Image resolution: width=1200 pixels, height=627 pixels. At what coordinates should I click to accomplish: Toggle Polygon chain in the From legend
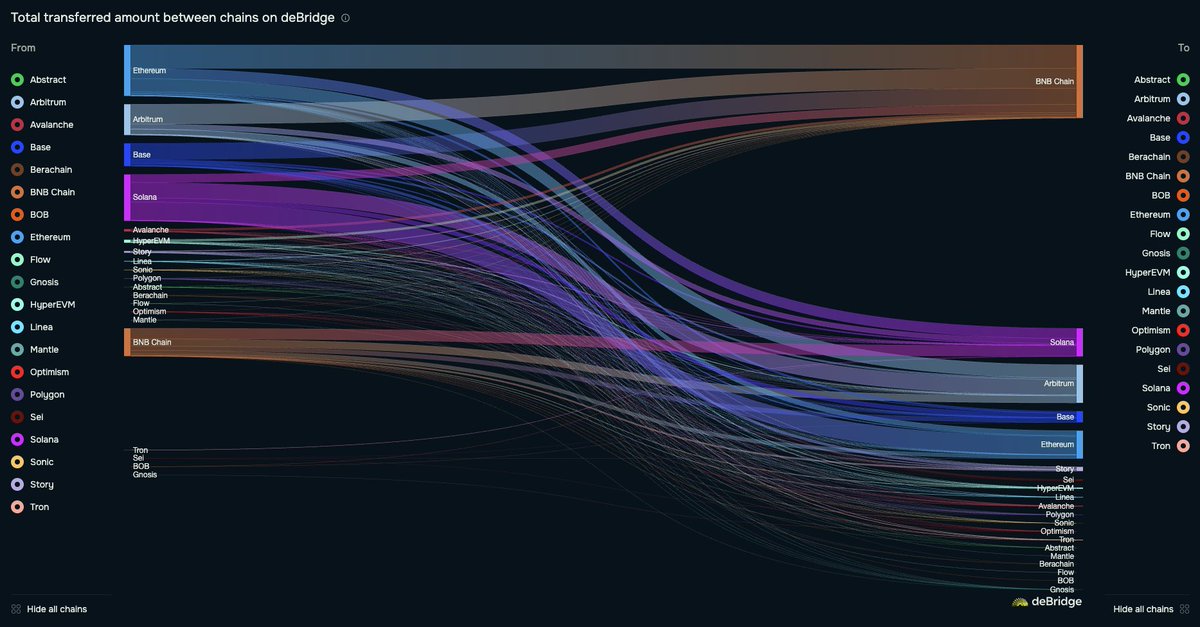pos(38,395)
